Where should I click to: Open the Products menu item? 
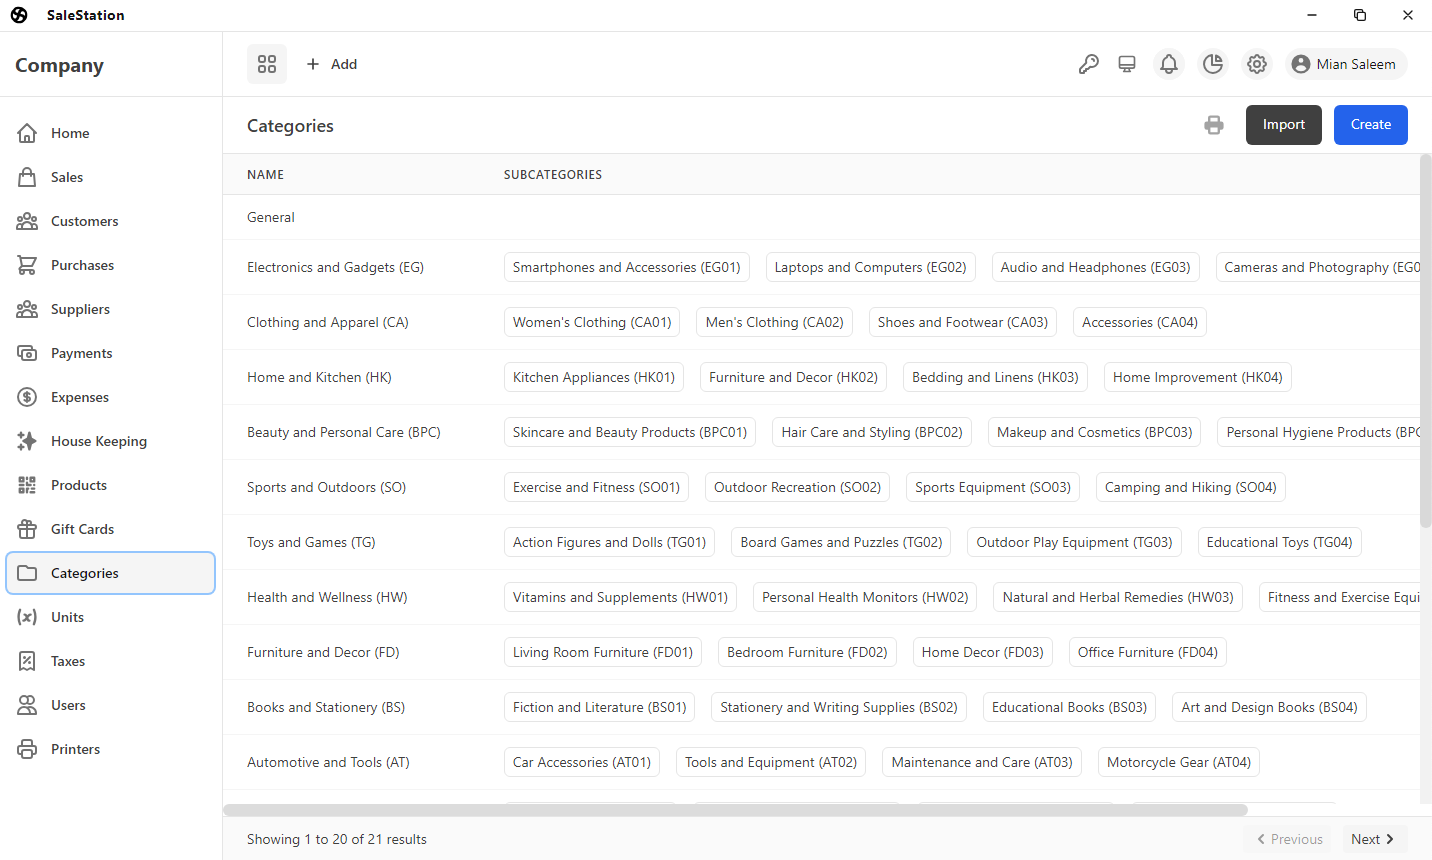click(79, 485)
